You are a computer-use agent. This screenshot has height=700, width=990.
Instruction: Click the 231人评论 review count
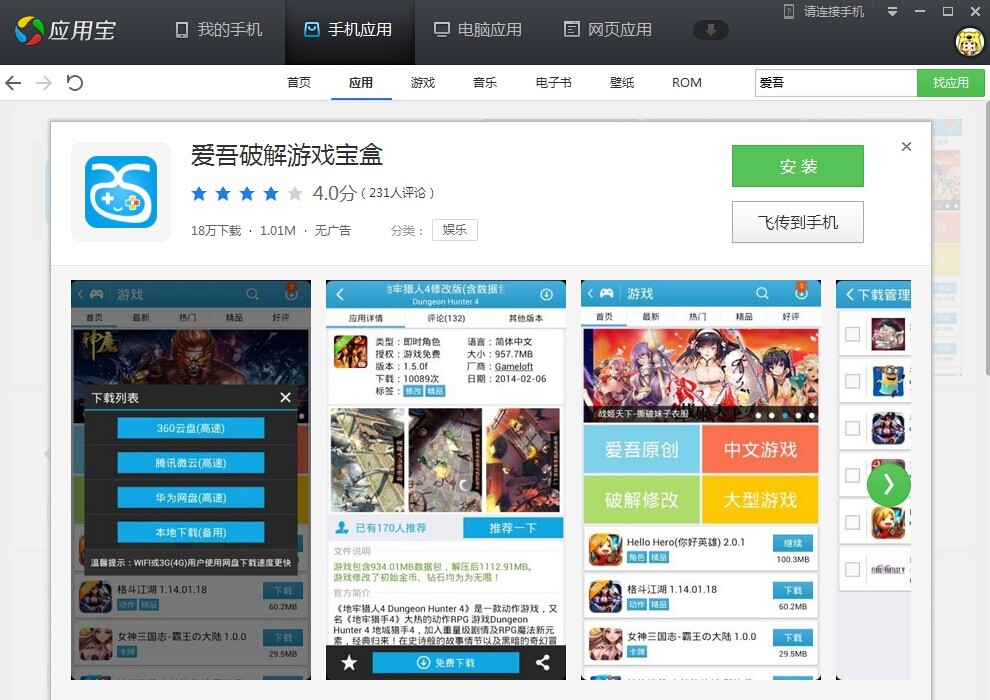398,193
